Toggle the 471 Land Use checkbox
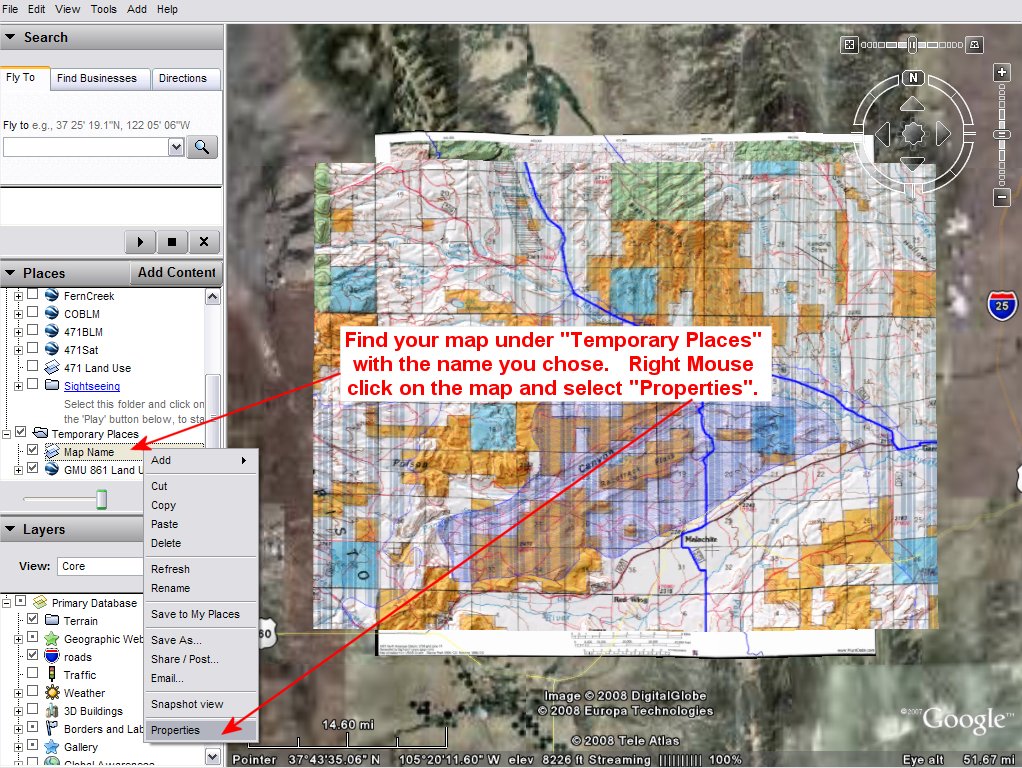The height and width of the screenshot is (768, 1022). point(33,366)
